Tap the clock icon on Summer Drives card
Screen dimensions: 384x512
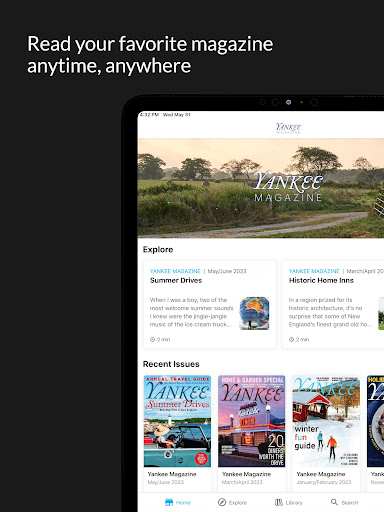(x=152, y=339)
